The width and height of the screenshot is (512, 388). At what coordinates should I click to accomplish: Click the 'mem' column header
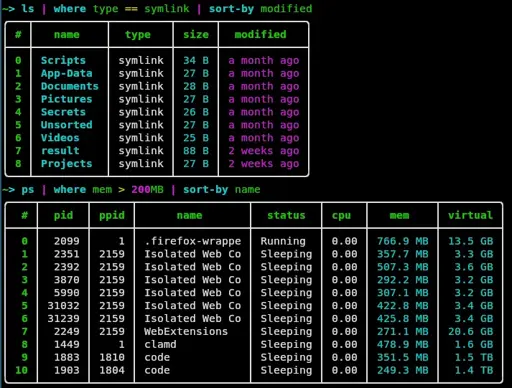click(x=399, y=215)
